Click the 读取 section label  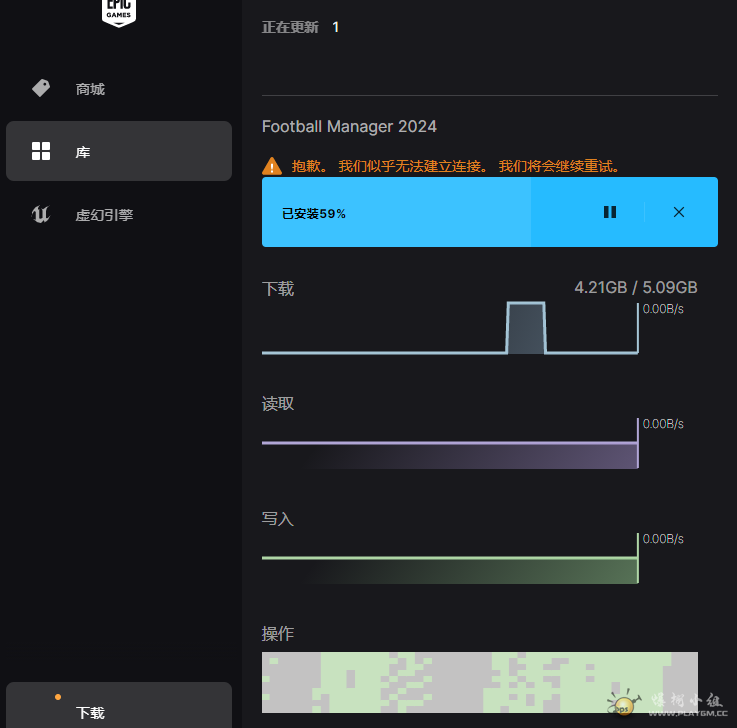278,404
